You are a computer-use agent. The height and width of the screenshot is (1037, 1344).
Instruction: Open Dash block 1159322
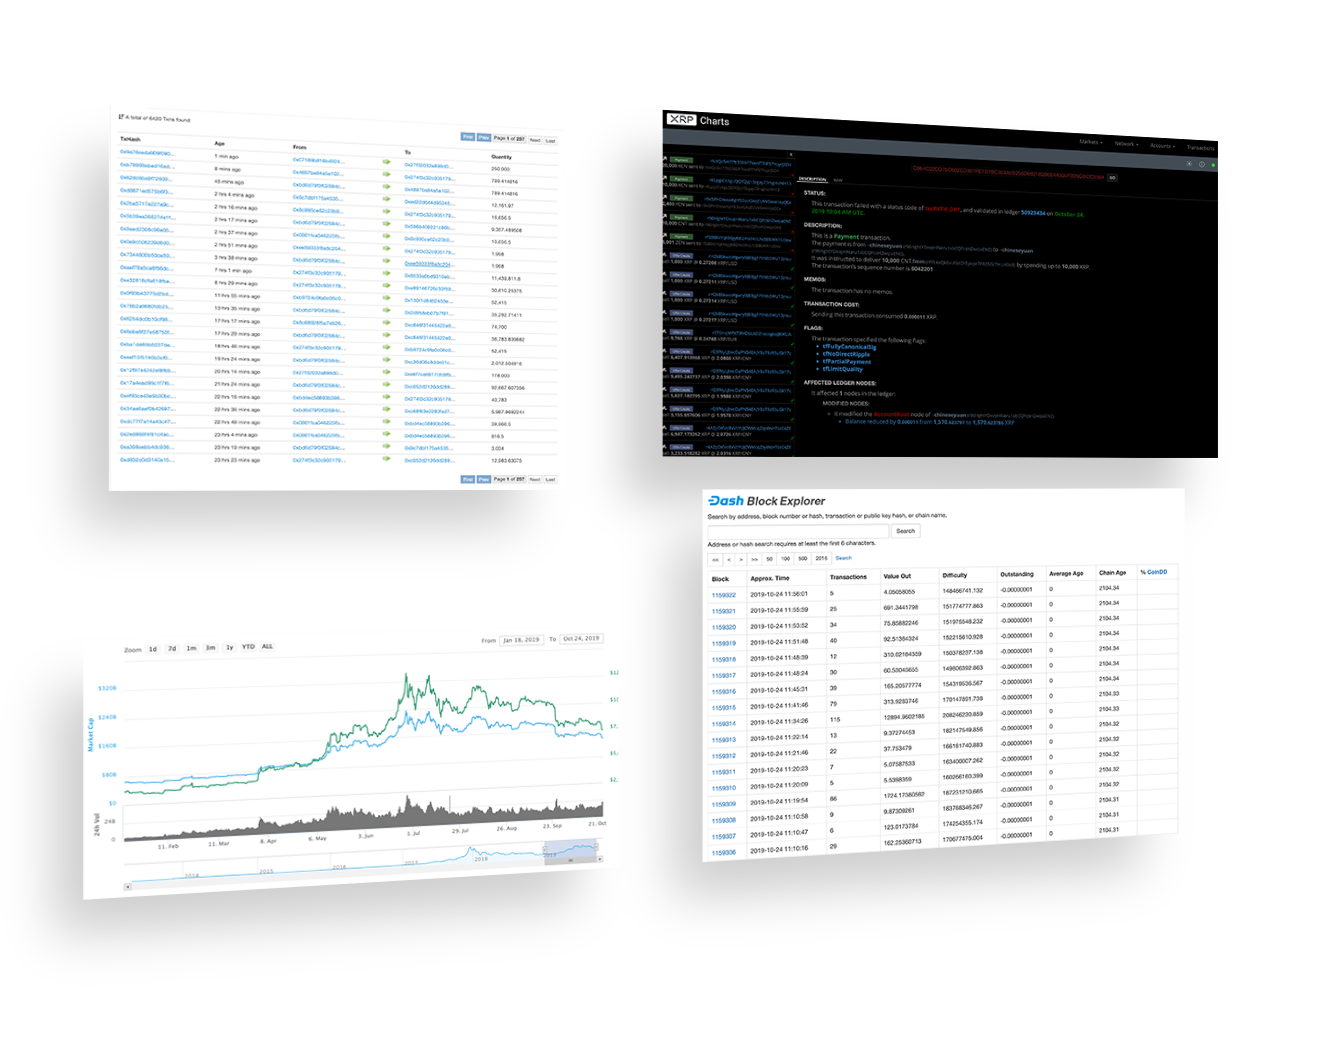[724, 595]
